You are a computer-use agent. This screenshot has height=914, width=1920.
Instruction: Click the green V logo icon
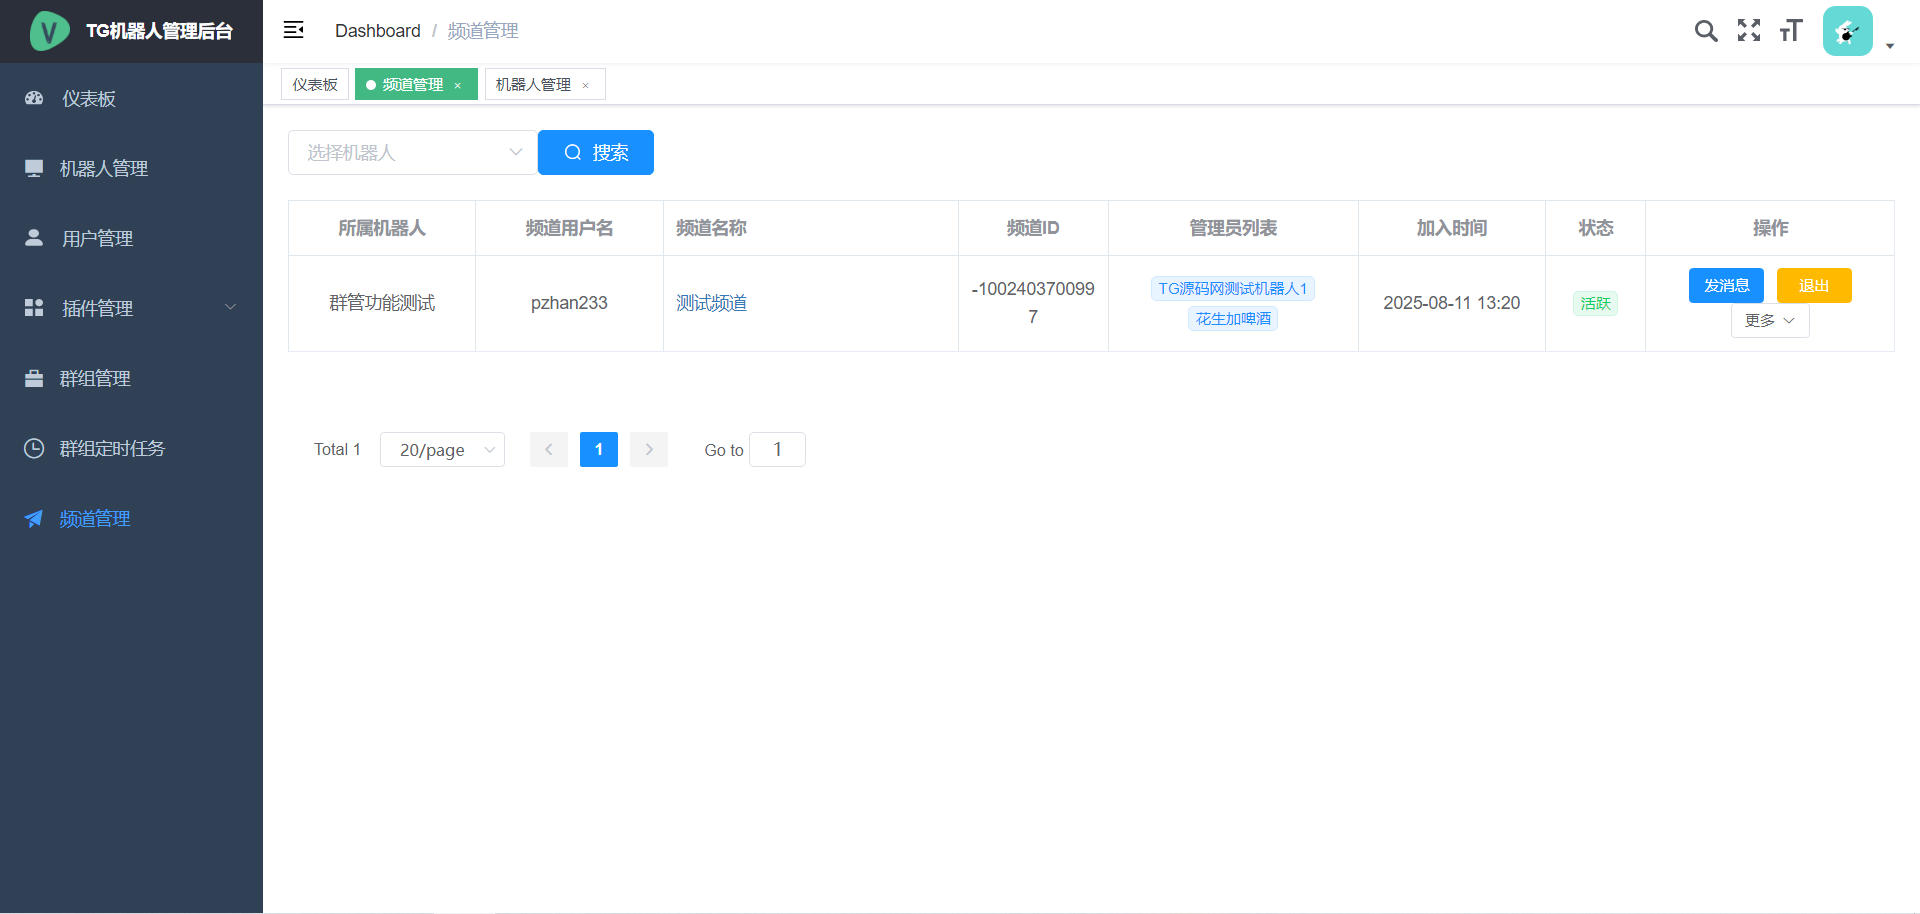49,31
